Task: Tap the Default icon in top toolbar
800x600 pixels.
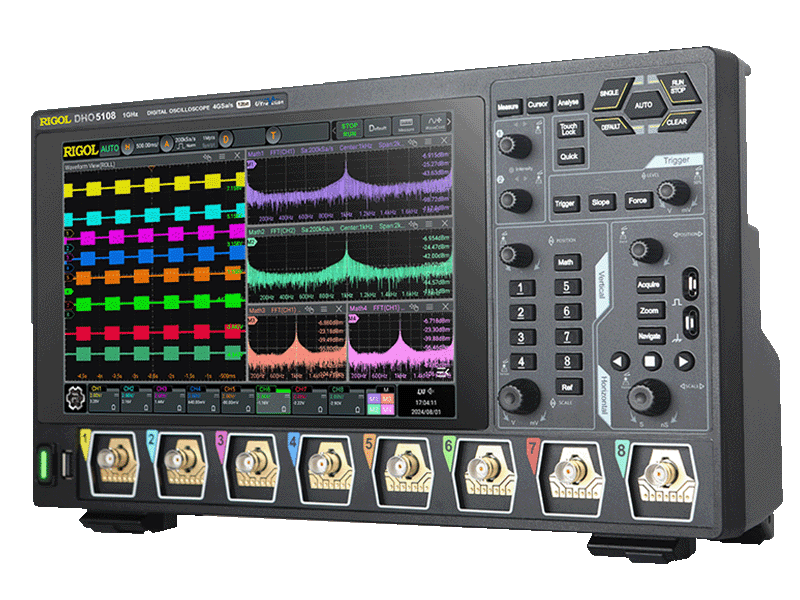Action: pos(378,128)
